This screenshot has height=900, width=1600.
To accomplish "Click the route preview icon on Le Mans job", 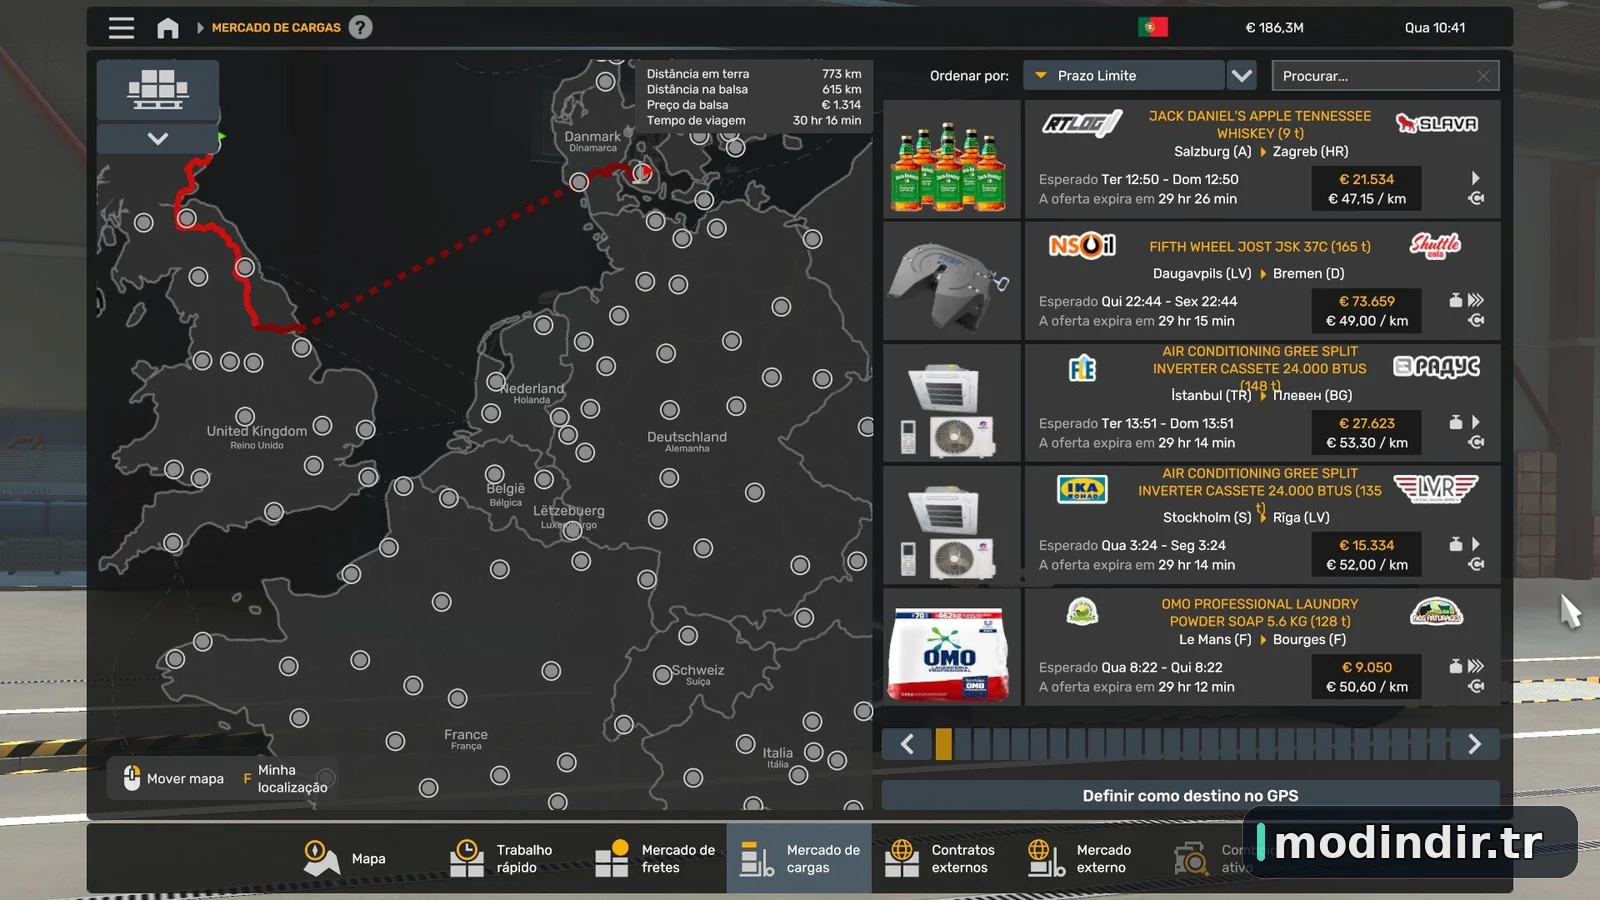I will pos(1476,686).
